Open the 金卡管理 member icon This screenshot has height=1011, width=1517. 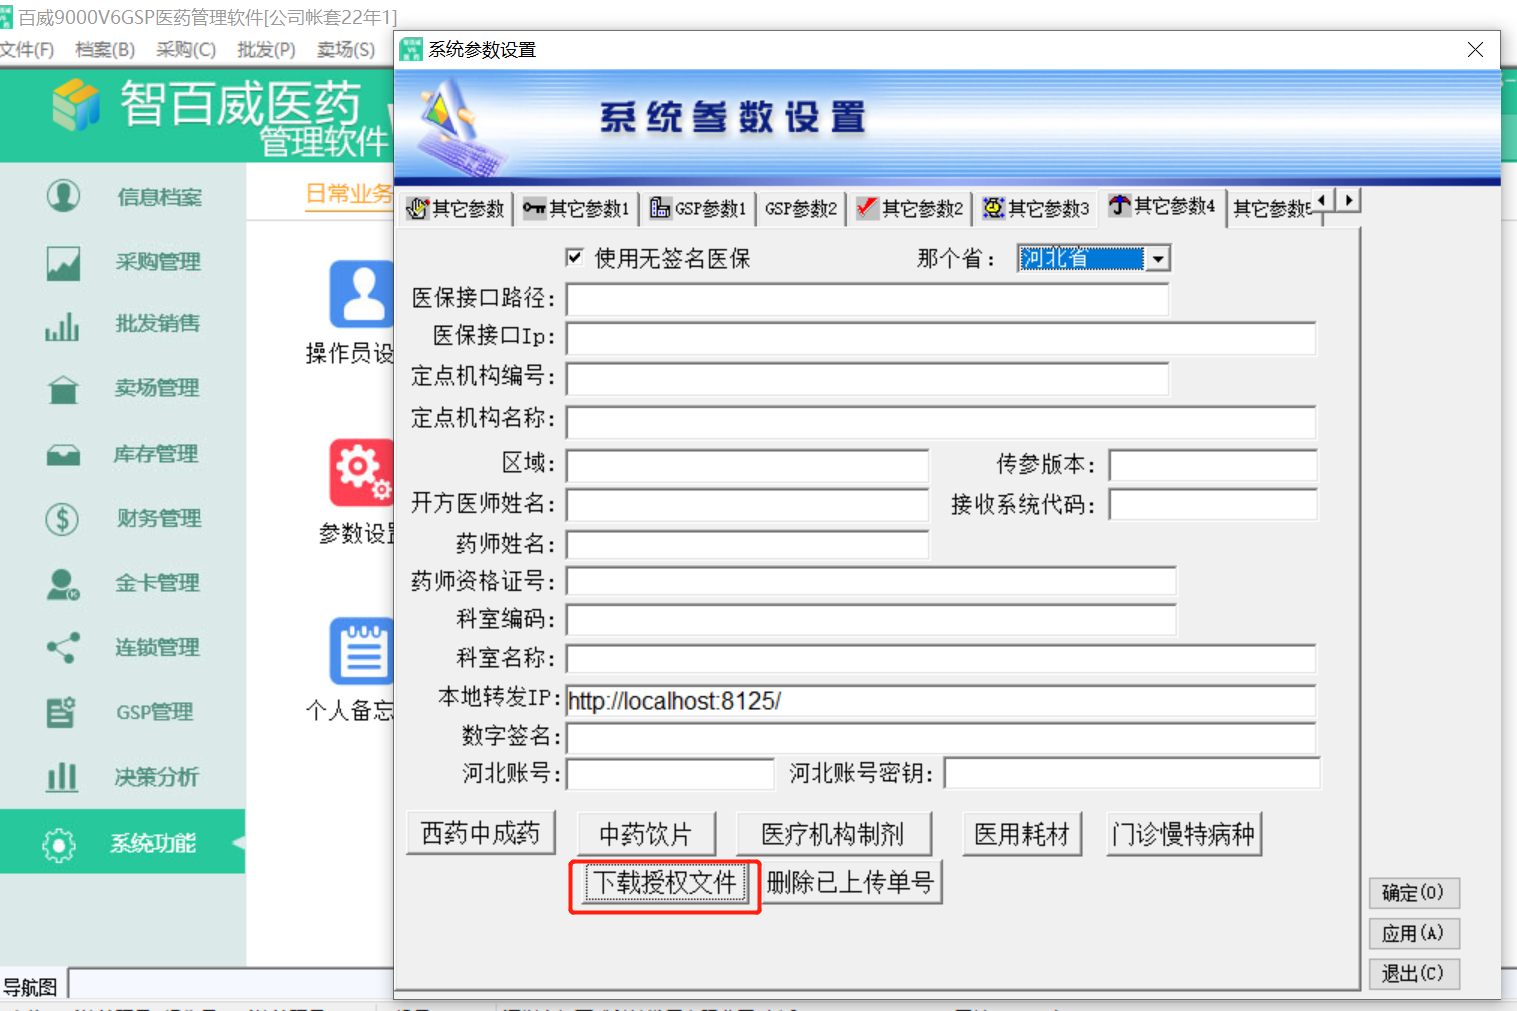point(63,584)
